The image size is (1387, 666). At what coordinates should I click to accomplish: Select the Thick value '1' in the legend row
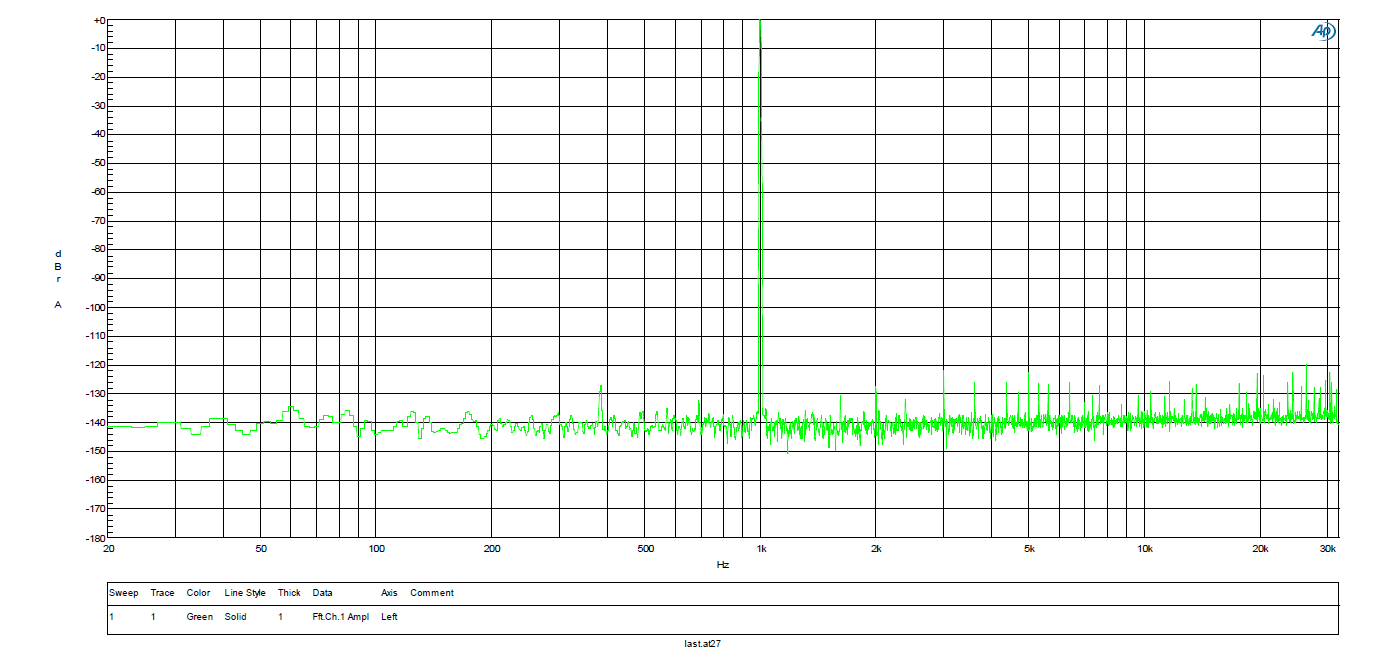(x=281, y=617)
